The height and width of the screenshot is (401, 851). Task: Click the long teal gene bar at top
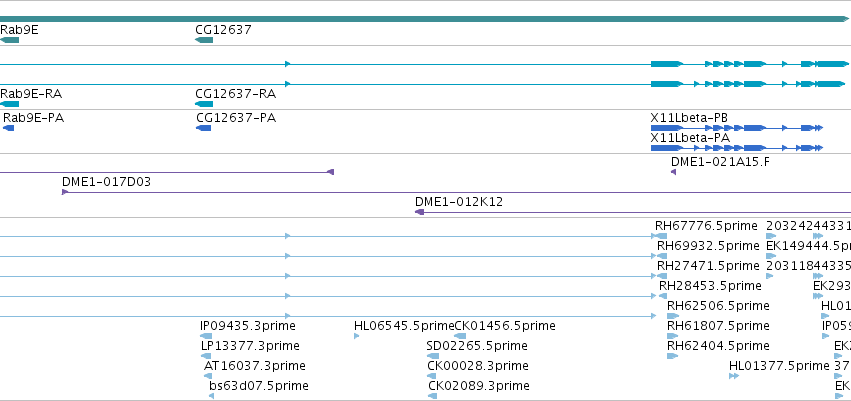click(x=424, y=19)
